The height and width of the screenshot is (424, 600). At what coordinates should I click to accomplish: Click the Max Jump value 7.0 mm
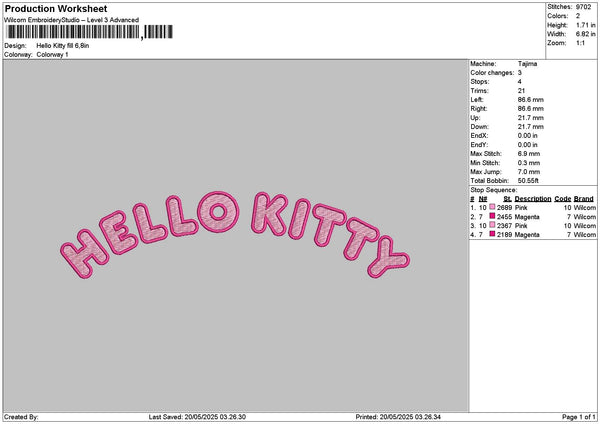[529, 172]
